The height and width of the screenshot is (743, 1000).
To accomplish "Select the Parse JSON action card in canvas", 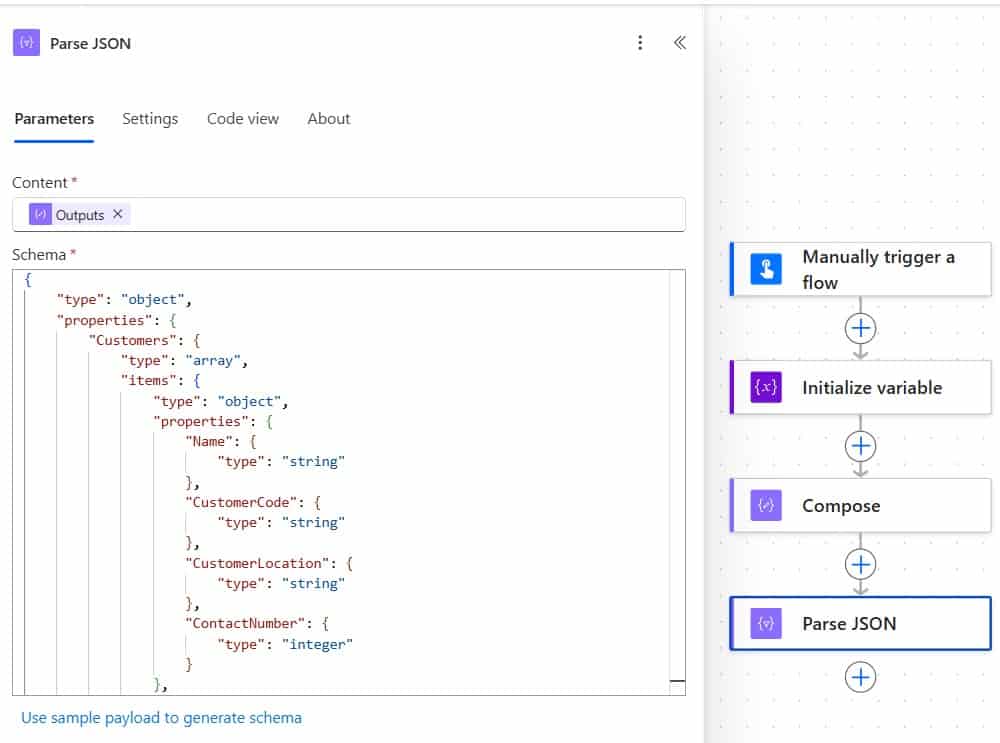I will point(860,623).
